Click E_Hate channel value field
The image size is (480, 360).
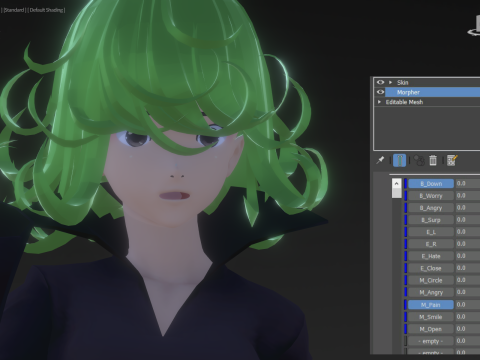468,256
